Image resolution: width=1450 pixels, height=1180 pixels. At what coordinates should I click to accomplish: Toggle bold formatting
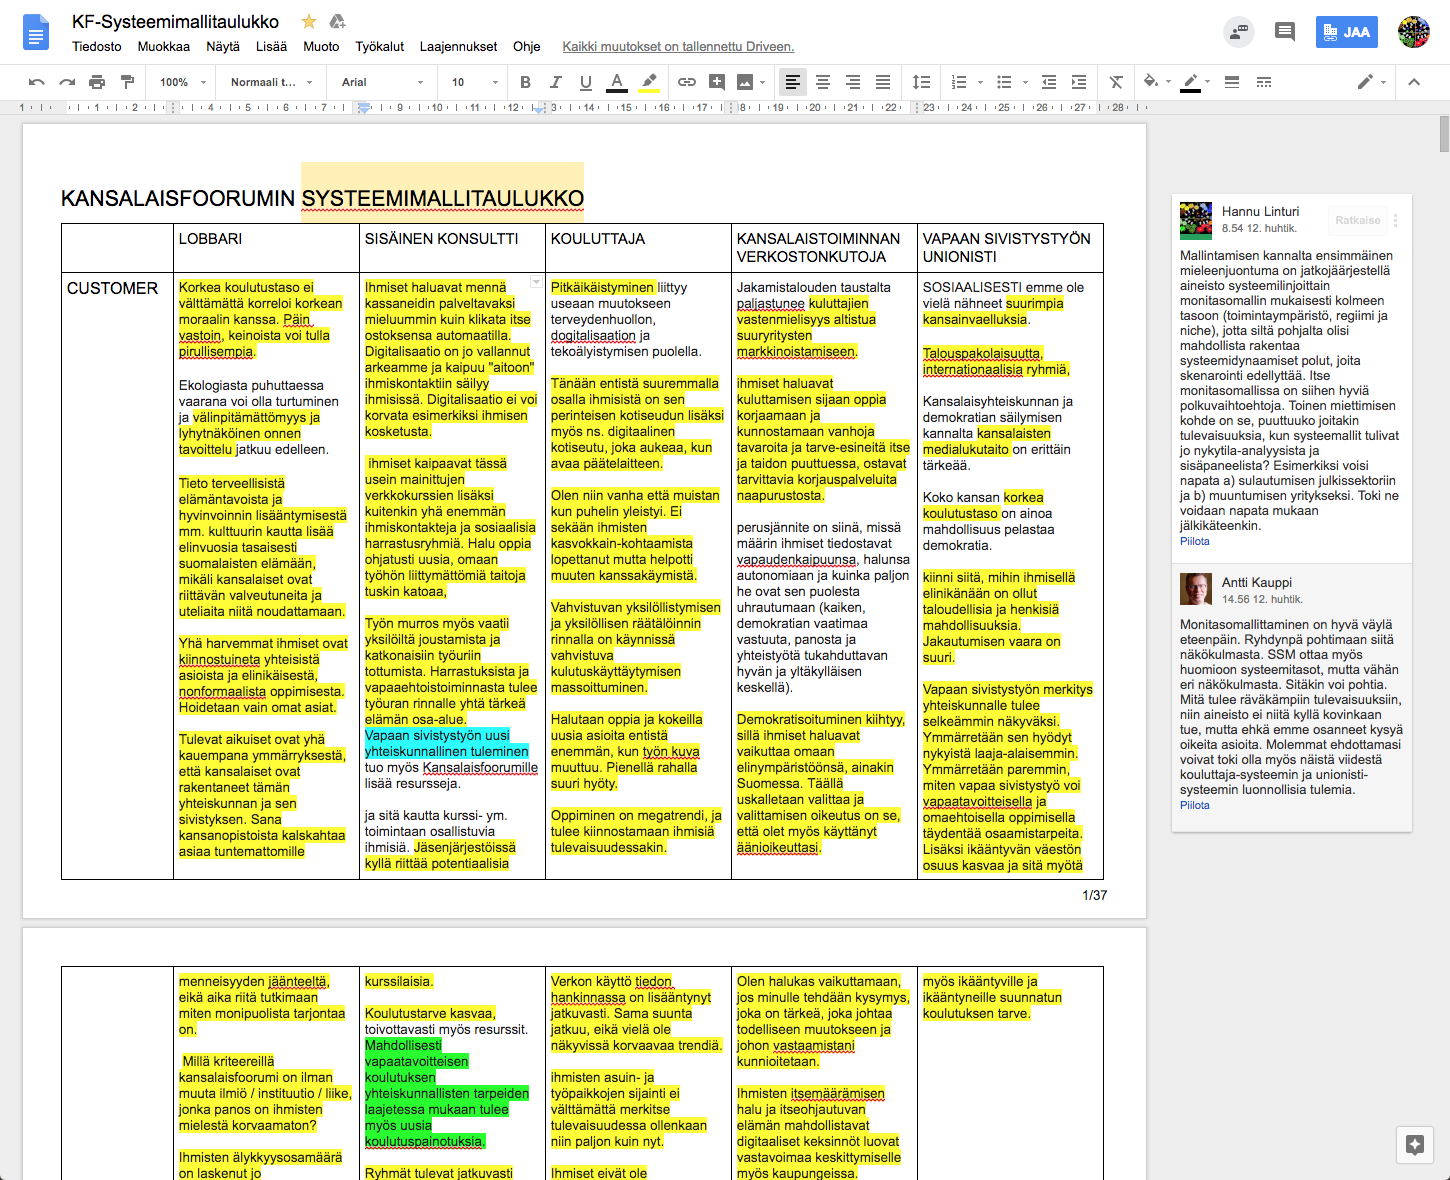pyautogui.click(x=525, y=82)
